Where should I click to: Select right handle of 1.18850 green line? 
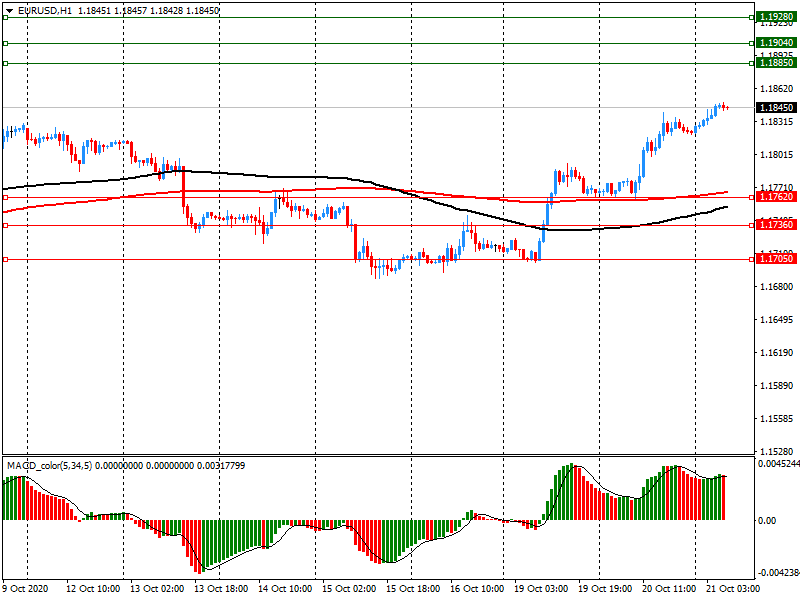click(752, 63)
